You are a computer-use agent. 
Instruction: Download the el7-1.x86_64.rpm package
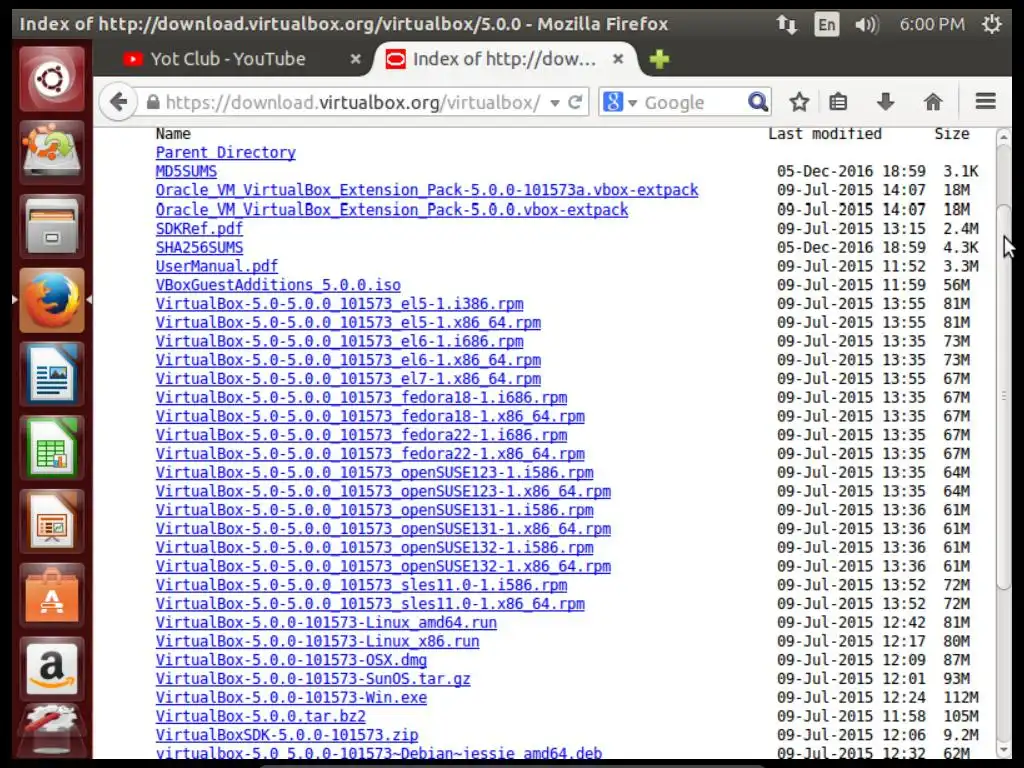tap(348, 379)
